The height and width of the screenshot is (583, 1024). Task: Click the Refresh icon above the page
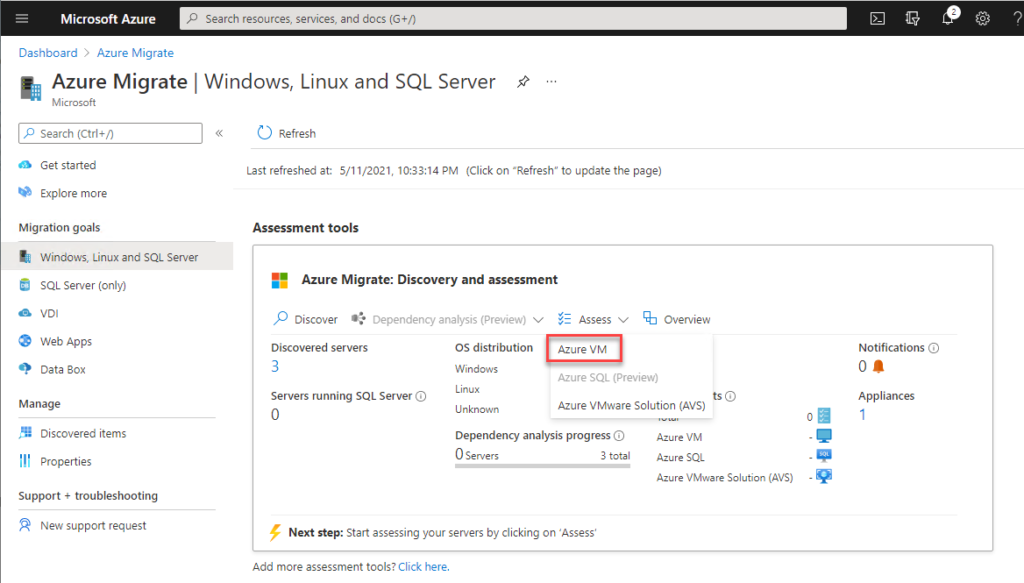coord(264,133)
